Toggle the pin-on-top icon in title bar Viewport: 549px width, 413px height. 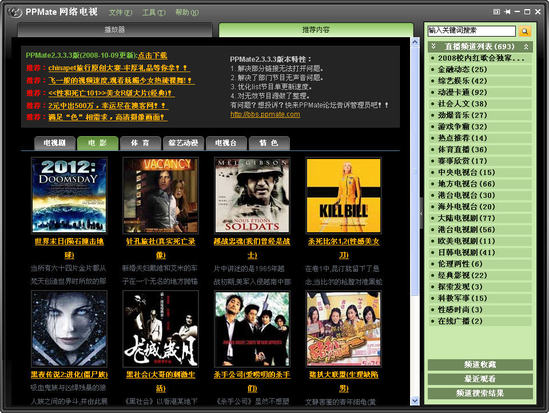507,12
